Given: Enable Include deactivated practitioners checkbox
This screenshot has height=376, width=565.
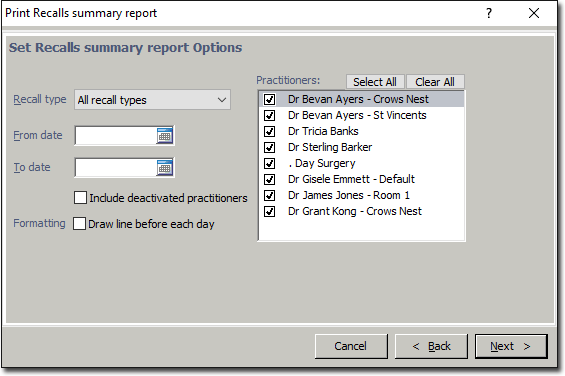Looking at the screenshot, I should (x=80, y=198).
